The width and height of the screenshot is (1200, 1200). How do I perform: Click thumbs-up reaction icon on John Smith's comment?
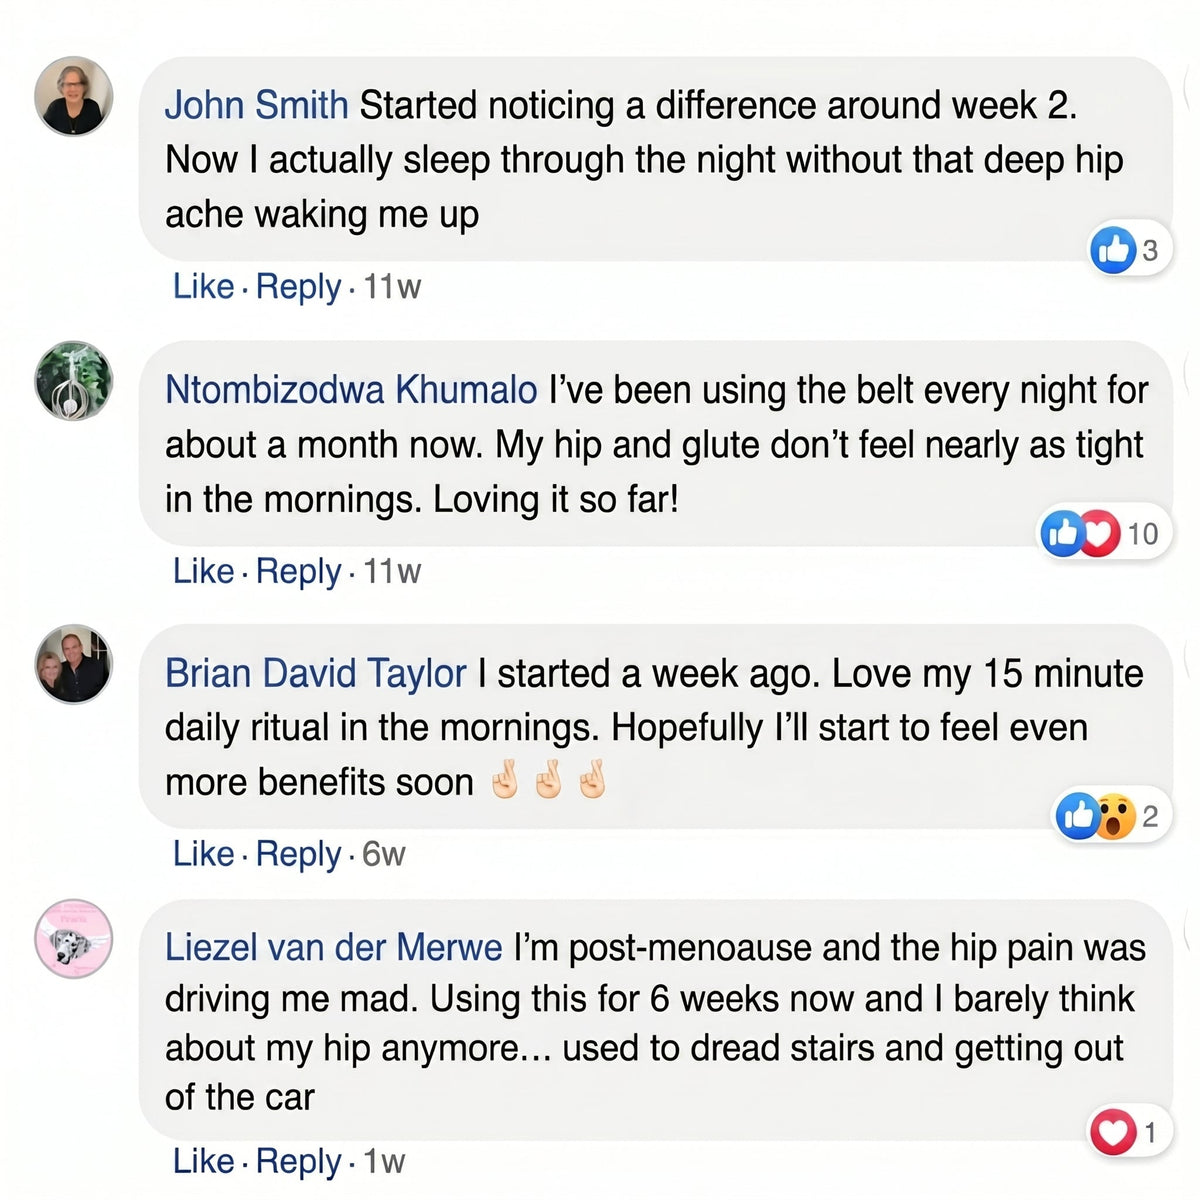pos(1113,250)
